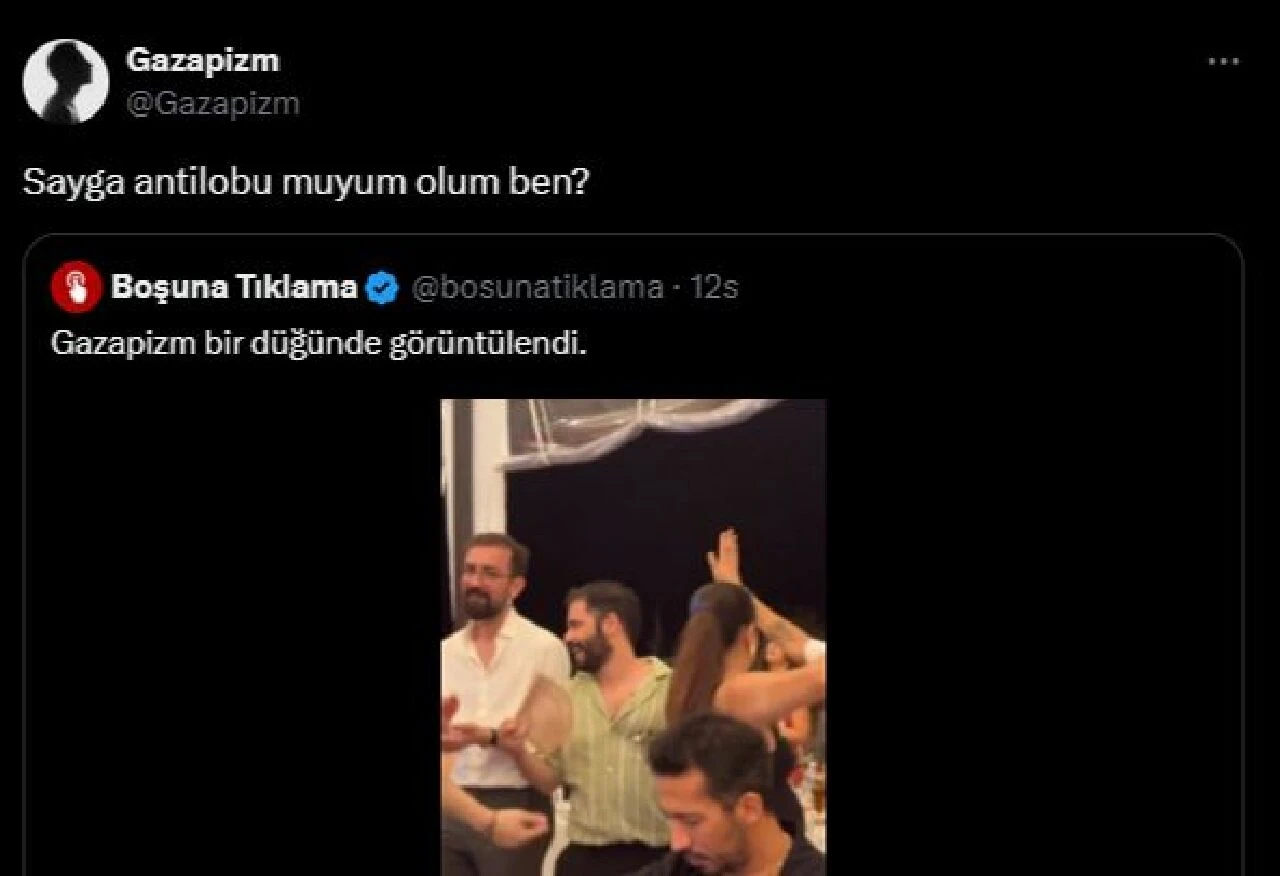
Task: Open the more options three-dot menu
Action: pyautogui.click(x=1223, y=62)
